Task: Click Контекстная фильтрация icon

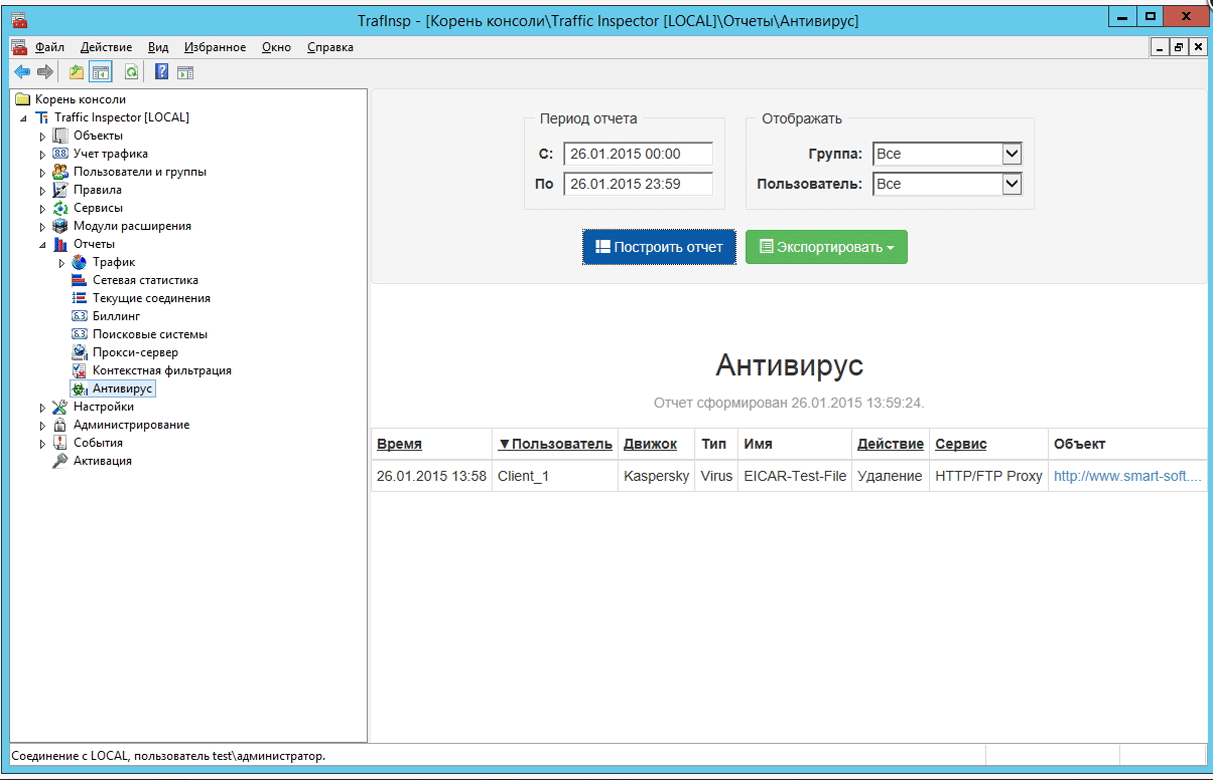Action: (80, 370)
